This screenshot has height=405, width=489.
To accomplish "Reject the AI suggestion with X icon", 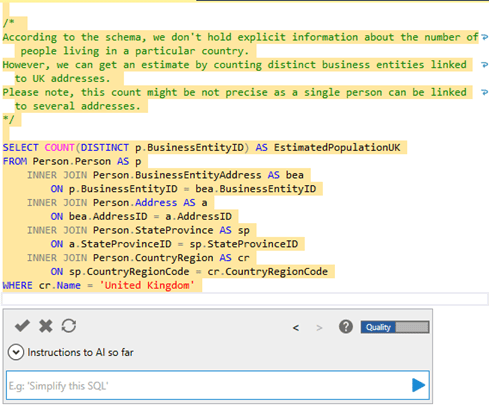I will tap(46, 326).
